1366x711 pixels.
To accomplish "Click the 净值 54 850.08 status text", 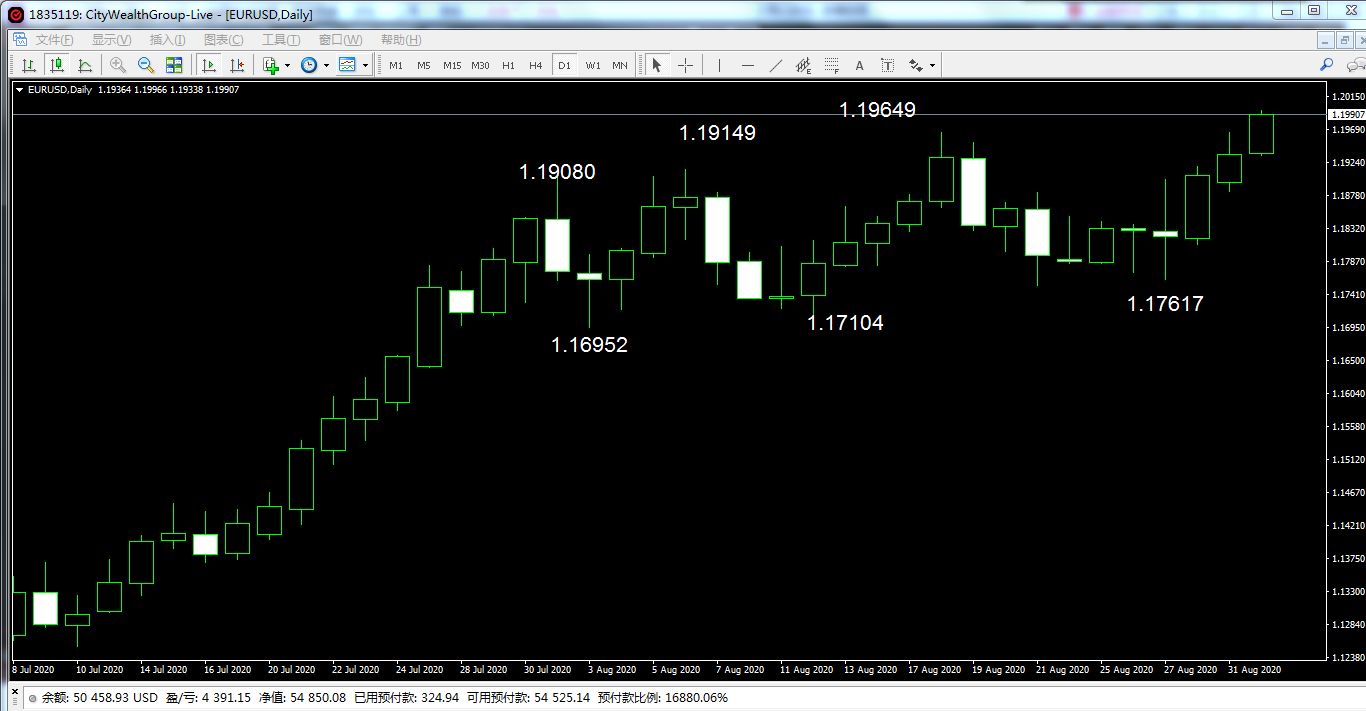I will point(302,698).
